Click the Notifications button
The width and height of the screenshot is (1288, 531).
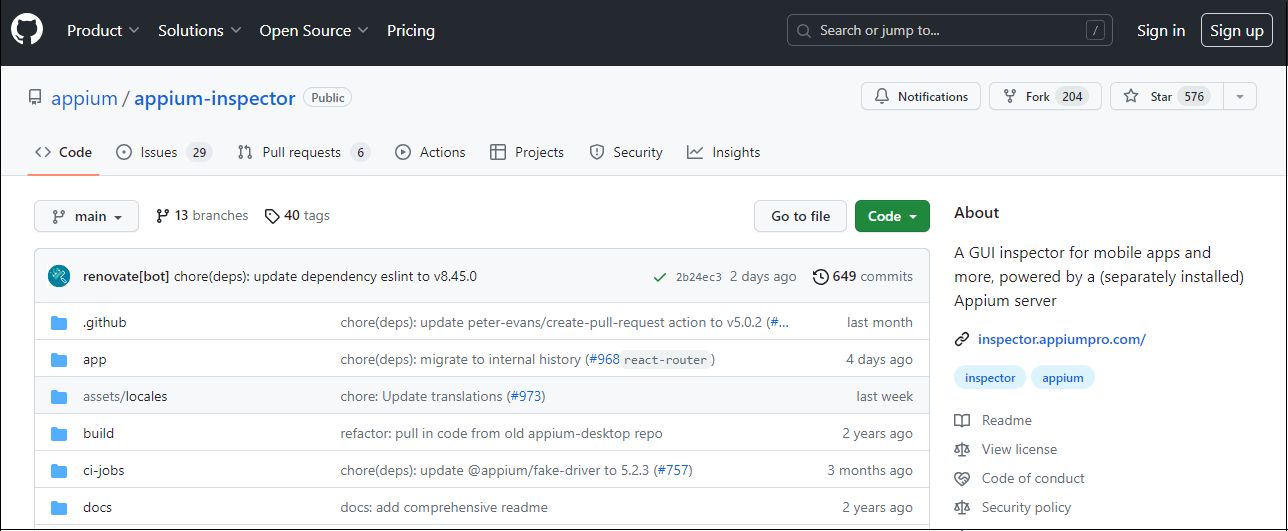tap(921, 96)
